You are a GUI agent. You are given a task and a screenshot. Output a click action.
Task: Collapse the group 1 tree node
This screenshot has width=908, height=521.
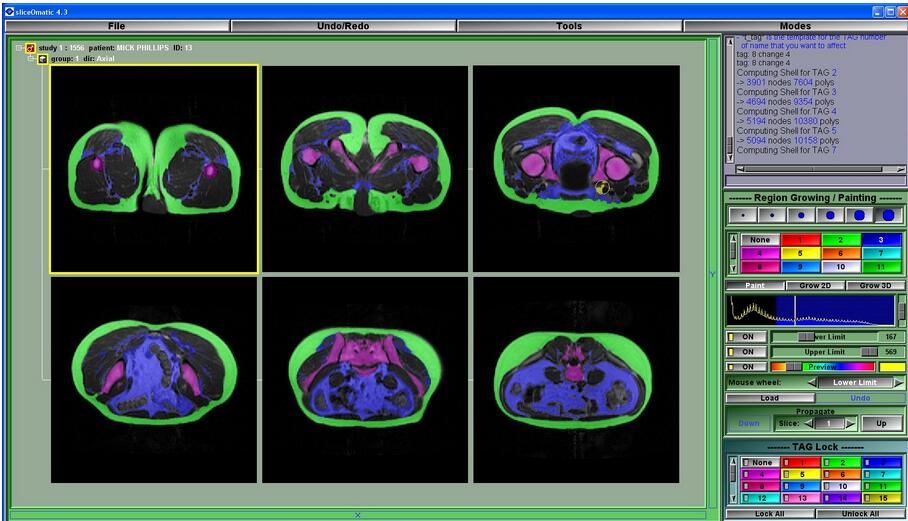point(31,59)
